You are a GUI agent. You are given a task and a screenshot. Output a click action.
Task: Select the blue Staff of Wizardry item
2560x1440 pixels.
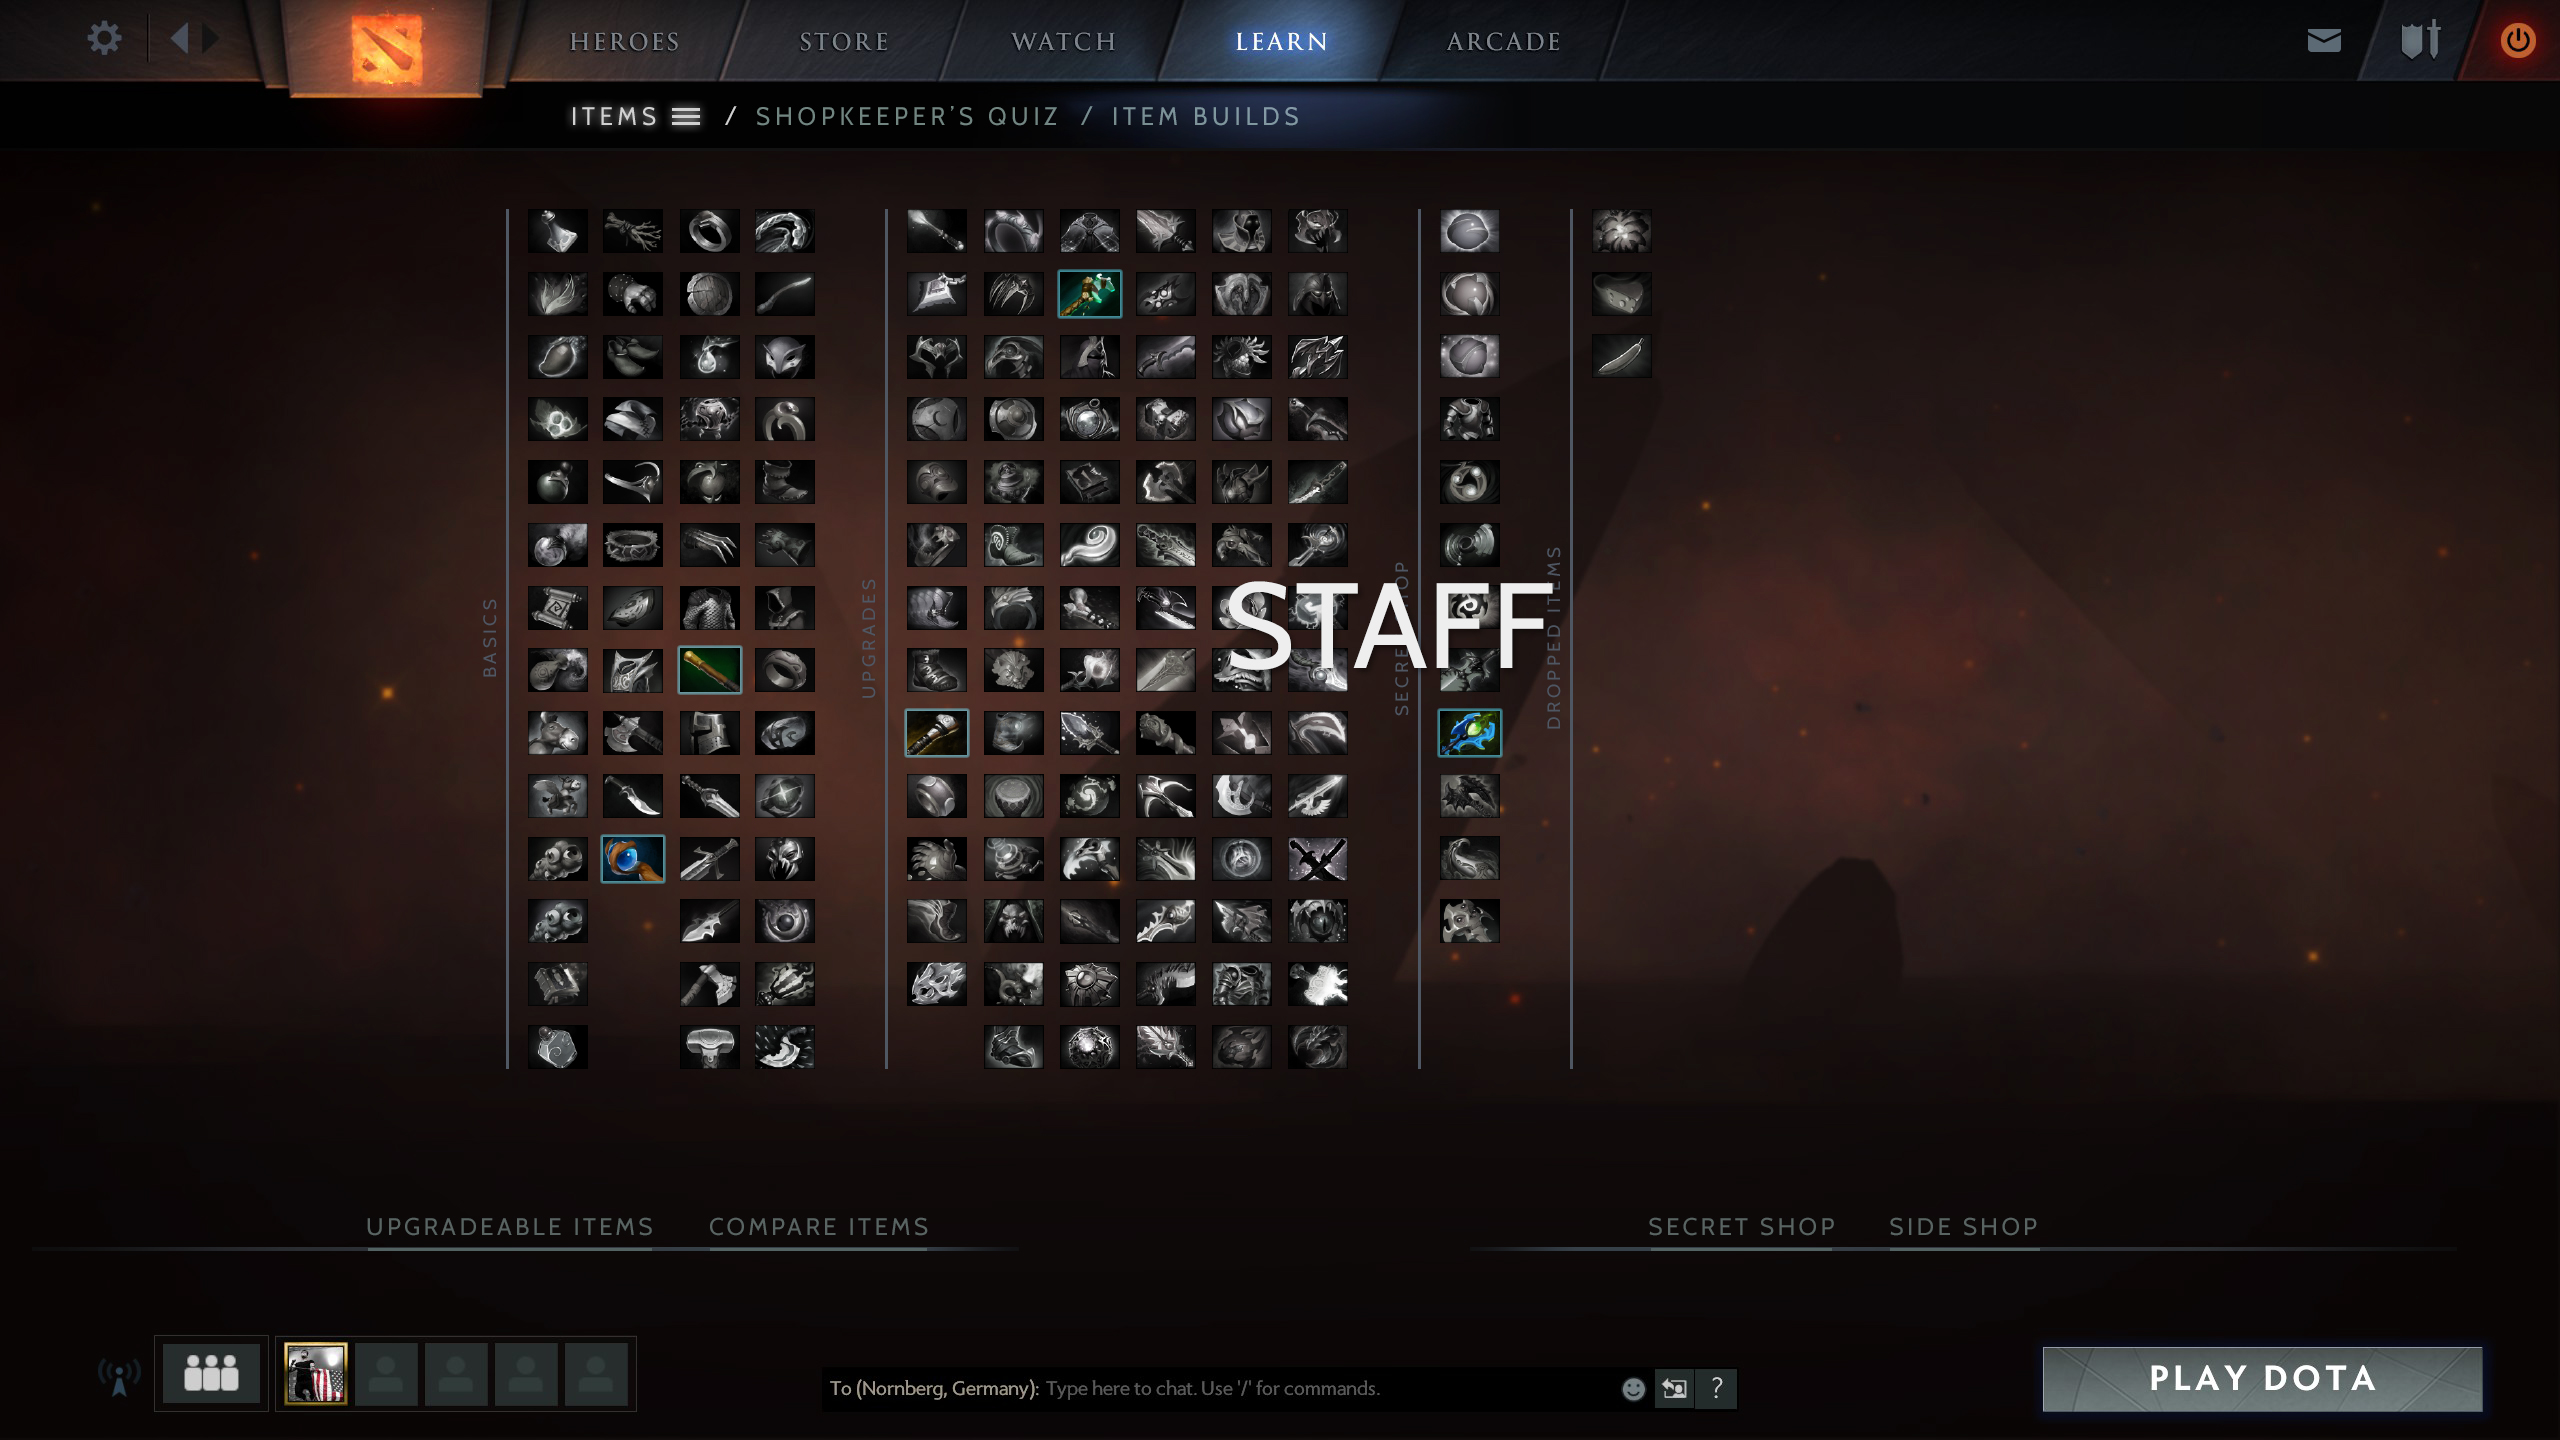pyautogui.click(x=632, y=859)
